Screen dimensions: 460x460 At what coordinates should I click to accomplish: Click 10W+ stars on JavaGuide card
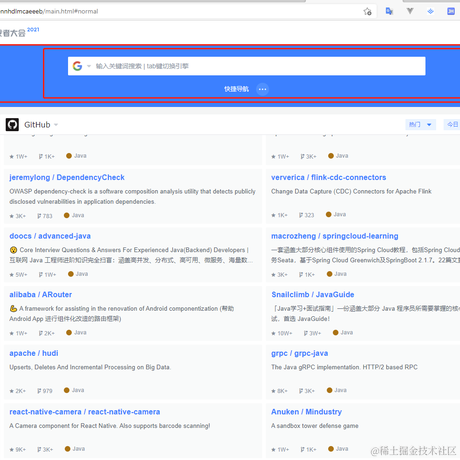(282, 333)
